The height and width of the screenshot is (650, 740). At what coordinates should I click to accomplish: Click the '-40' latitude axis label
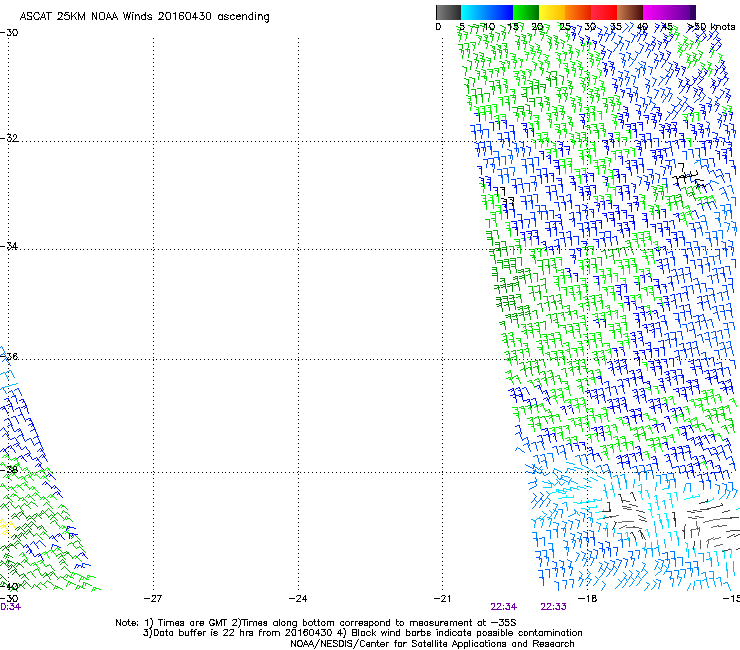(9, 587)
